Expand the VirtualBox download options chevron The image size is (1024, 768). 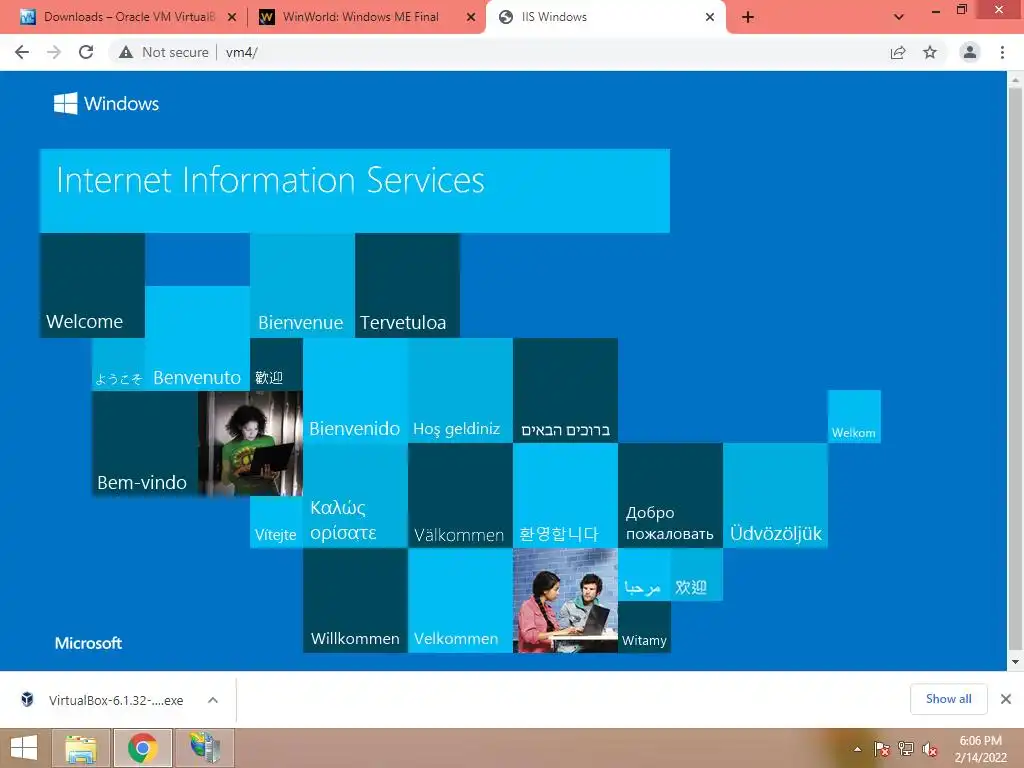click(213, 700)
